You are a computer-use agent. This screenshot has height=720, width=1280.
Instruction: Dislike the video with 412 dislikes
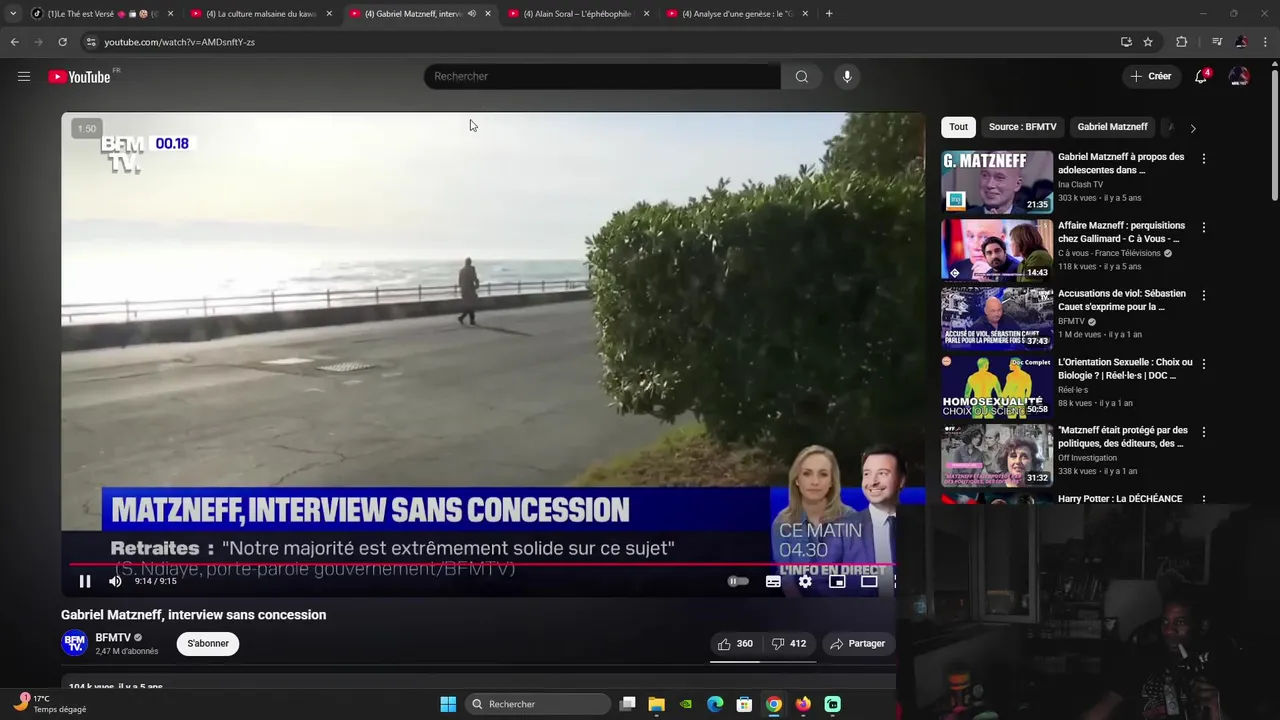789,644
